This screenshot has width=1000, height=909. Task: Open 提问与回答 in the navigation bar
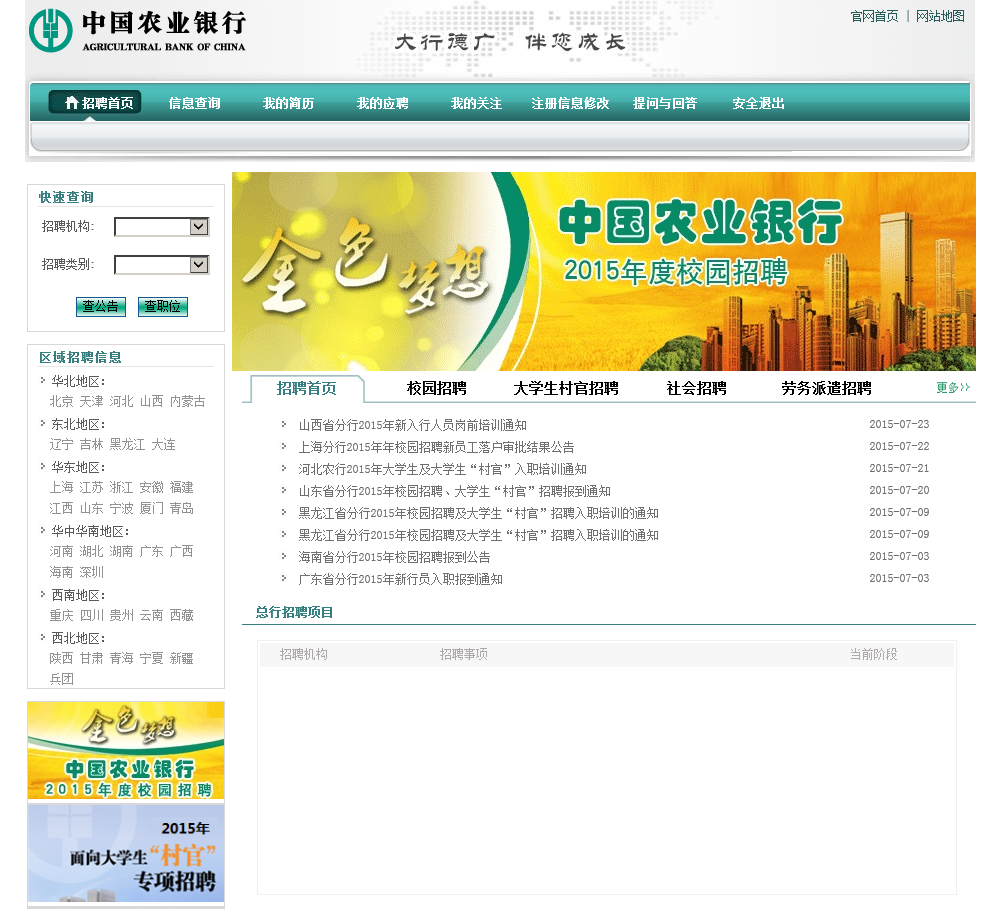(x=665, y=103)
